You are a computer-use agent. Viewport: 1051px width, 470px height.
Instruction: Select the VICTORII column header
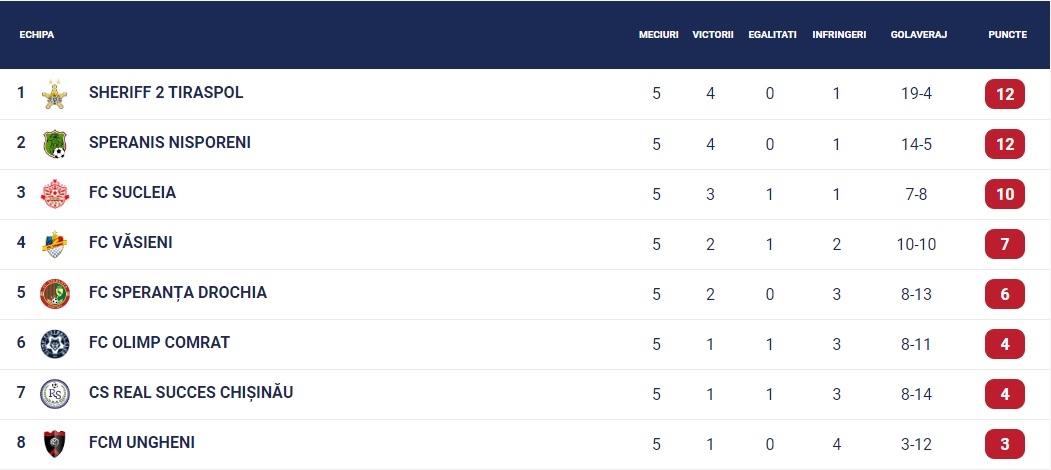[x=713, y=35]
